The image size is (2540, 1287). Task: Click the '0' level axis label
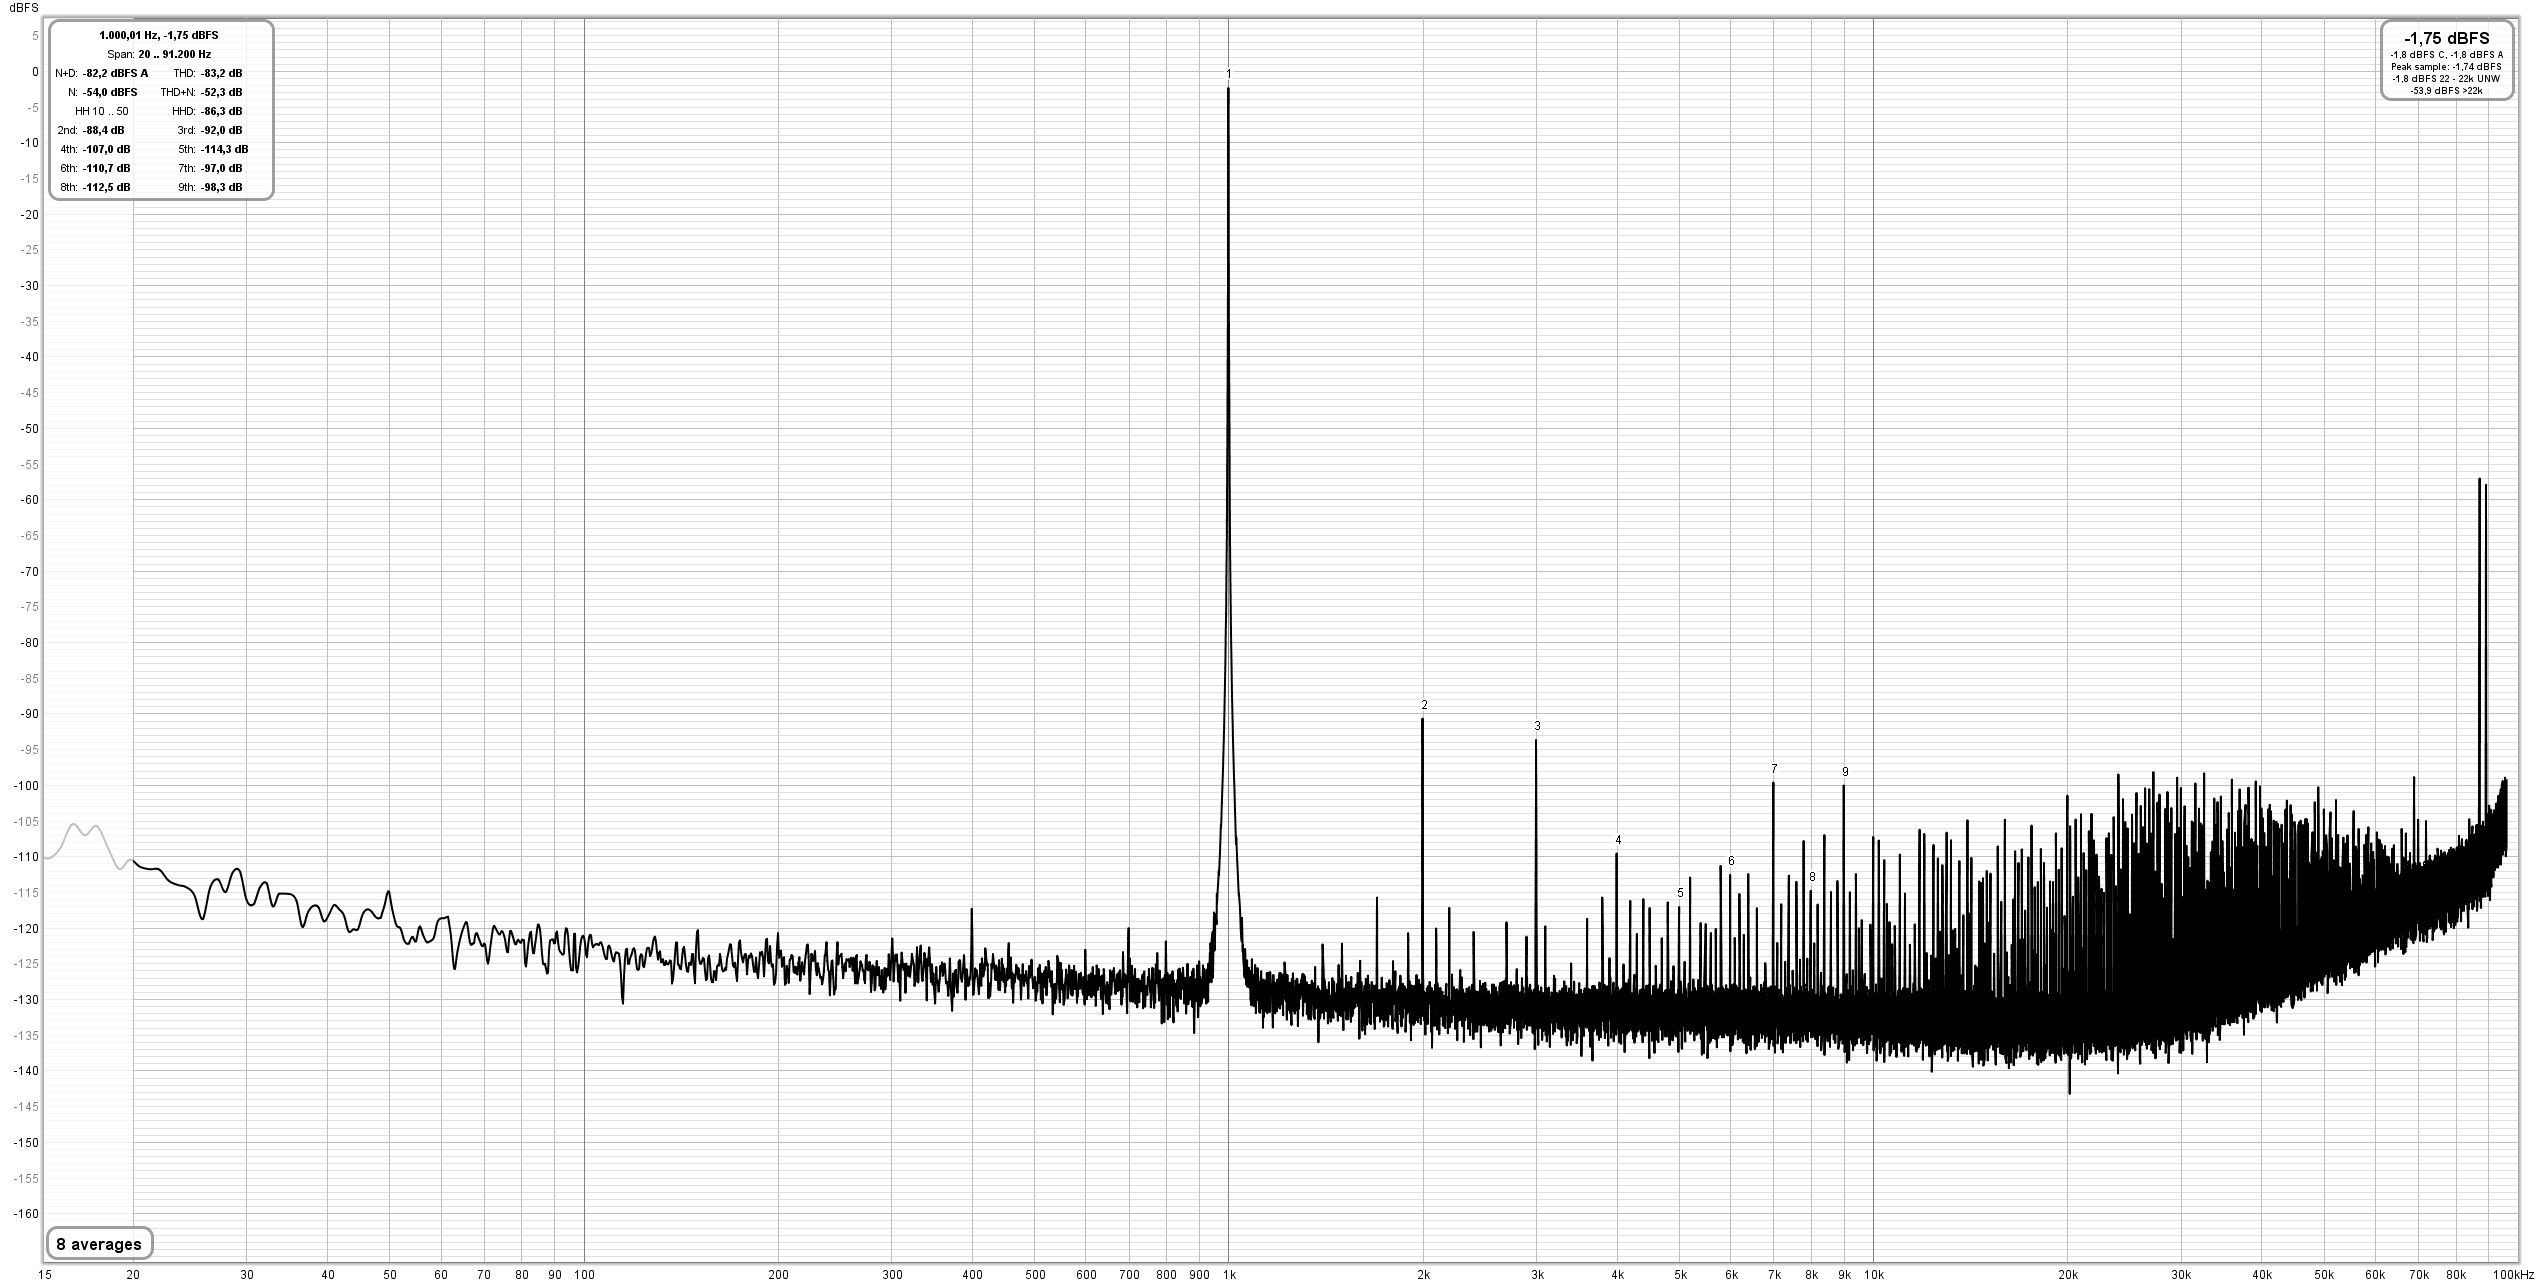click(34, 72)
